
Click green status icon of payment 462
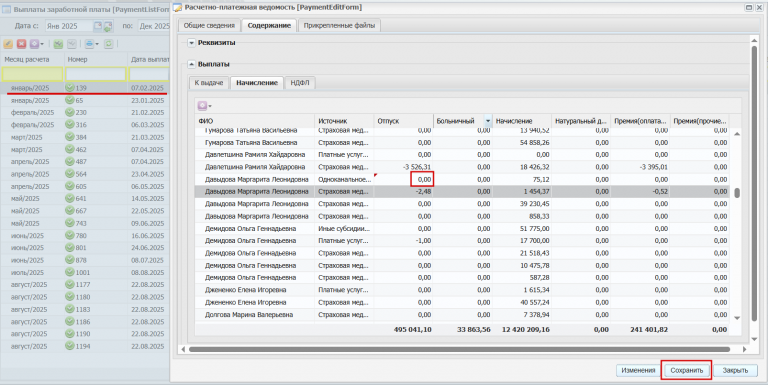click(x=70, y=149)
